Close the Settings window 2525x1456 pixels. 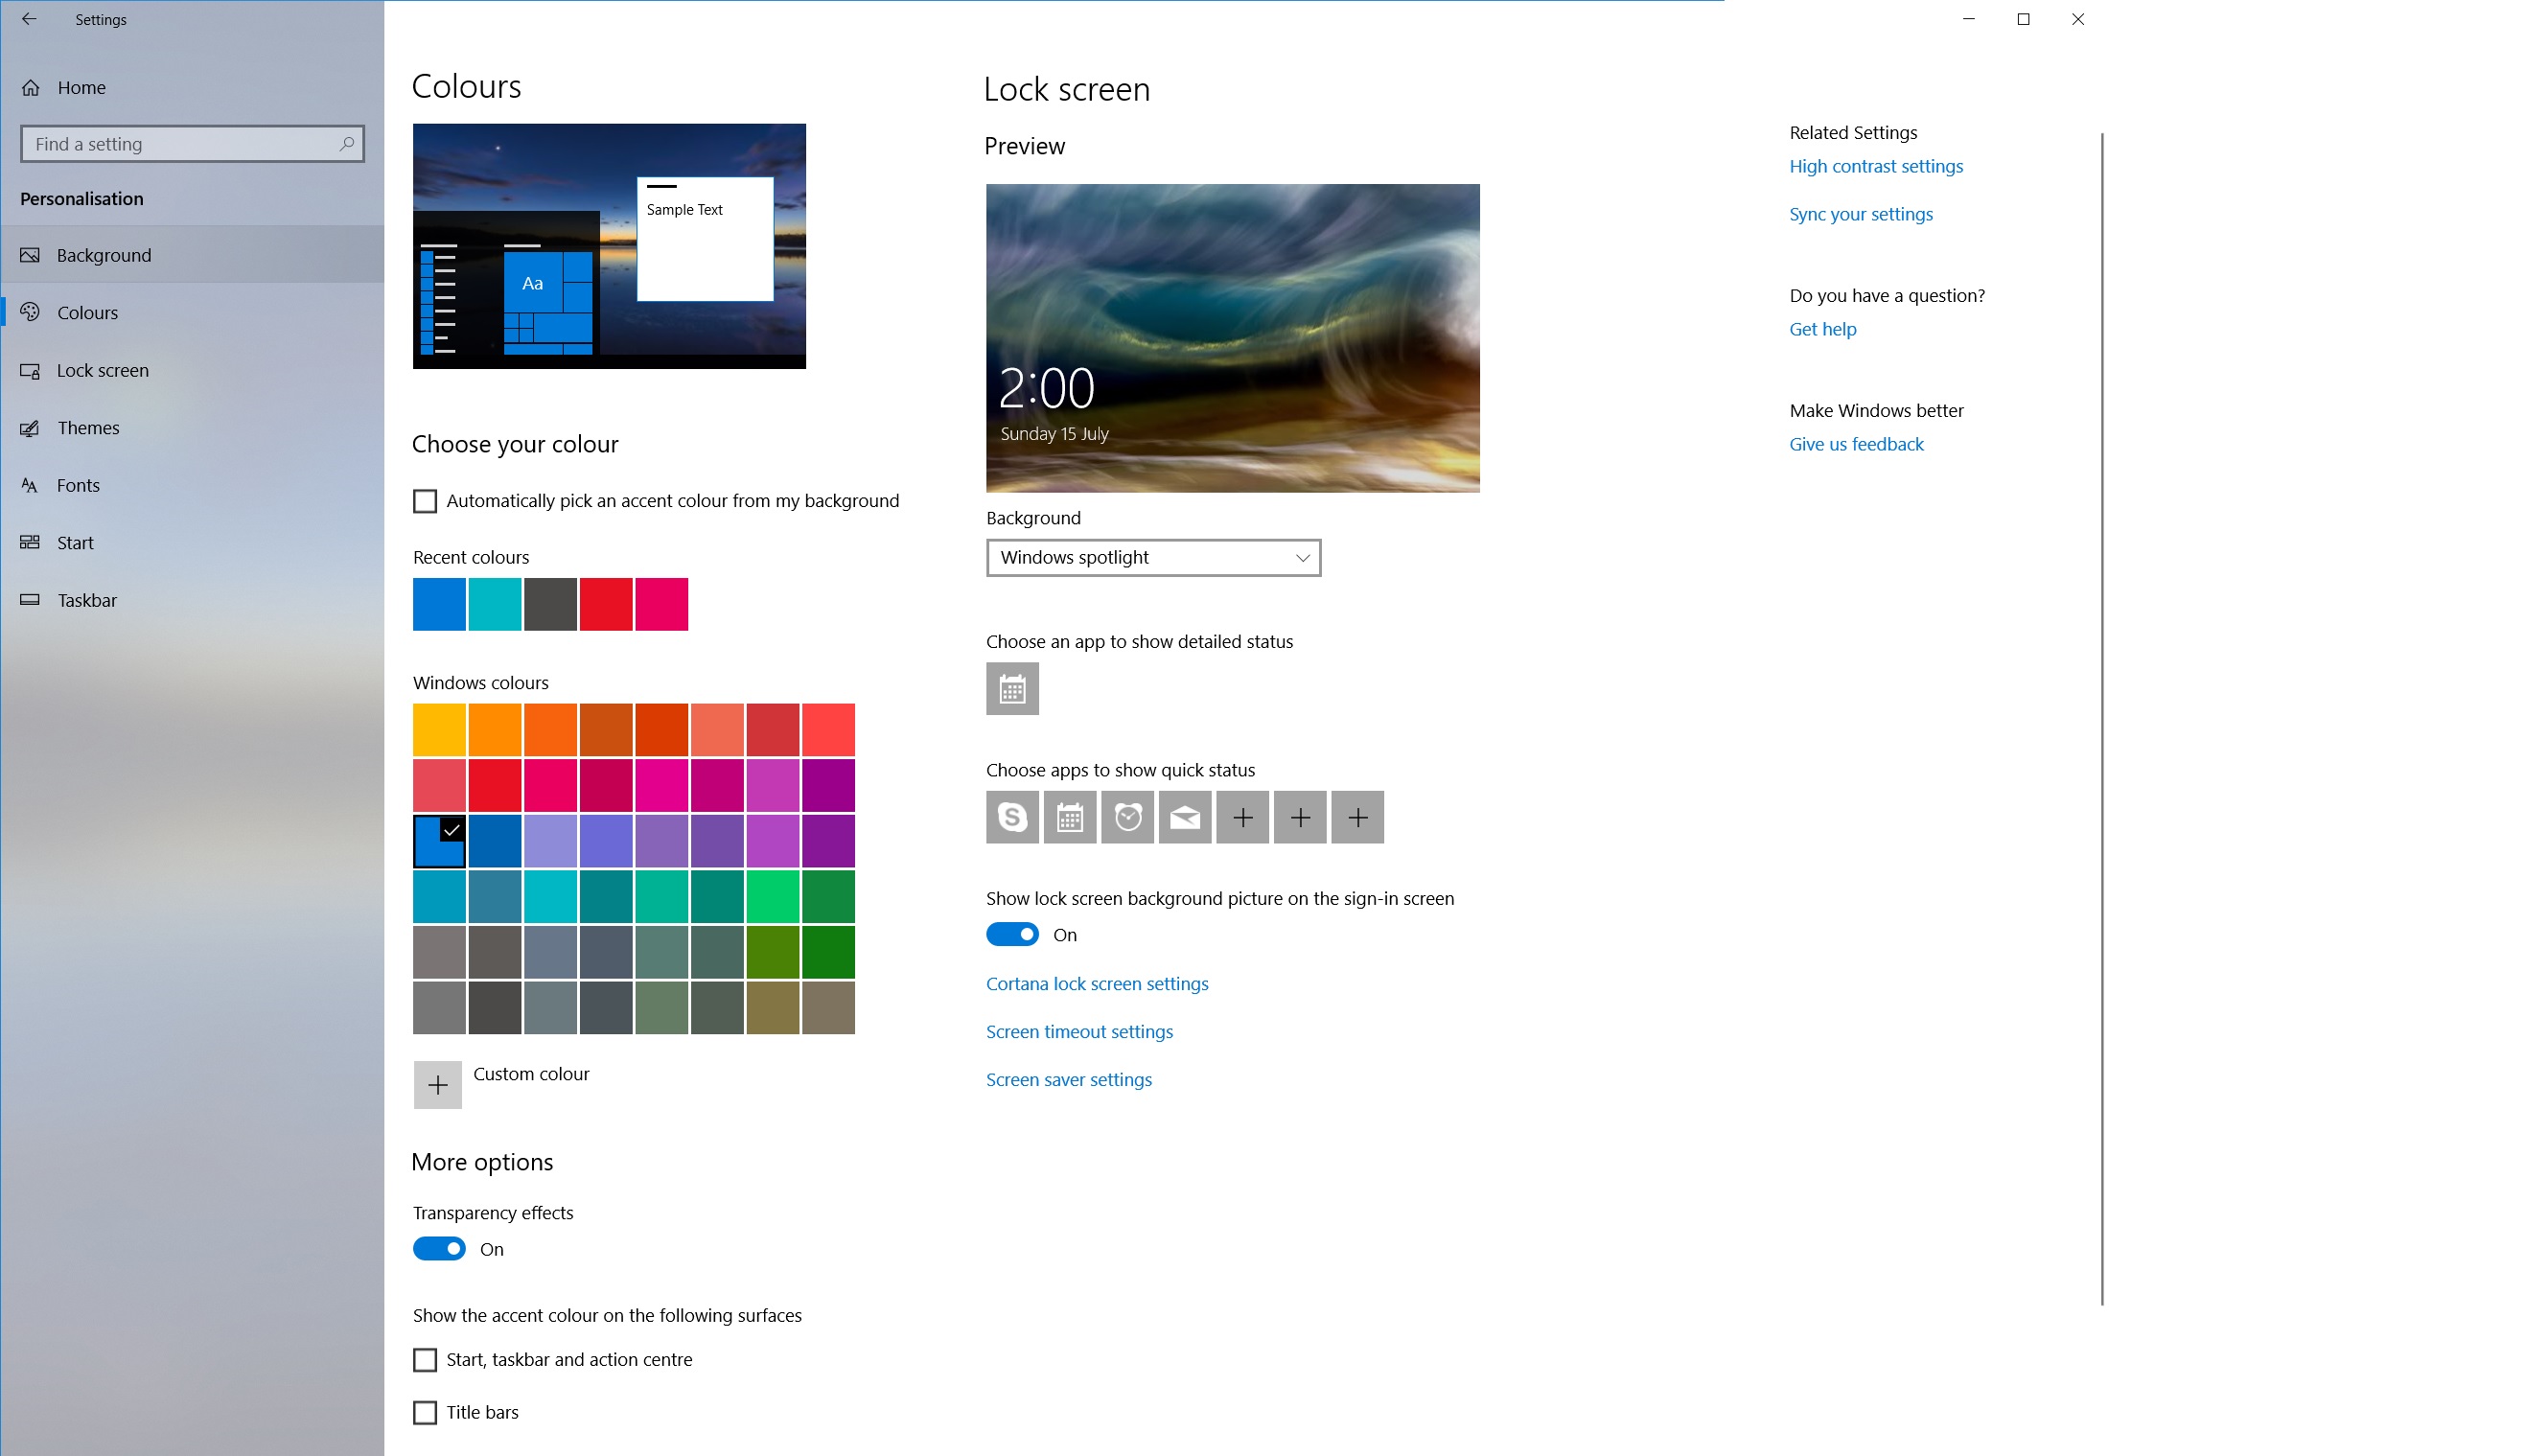tap(2078, 19)
